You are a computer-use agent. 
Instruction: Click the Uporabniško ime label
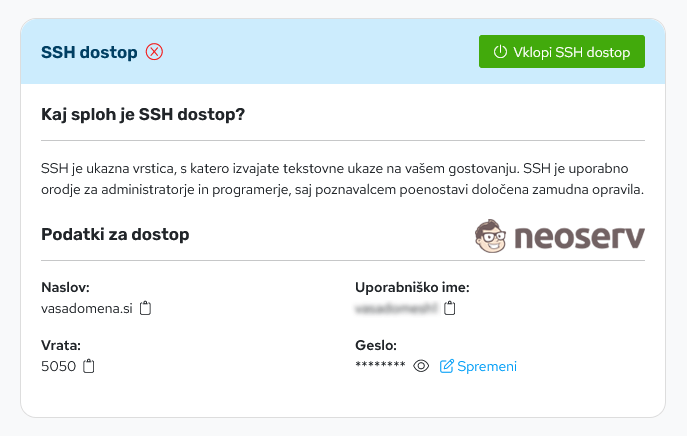pos(412,287)
